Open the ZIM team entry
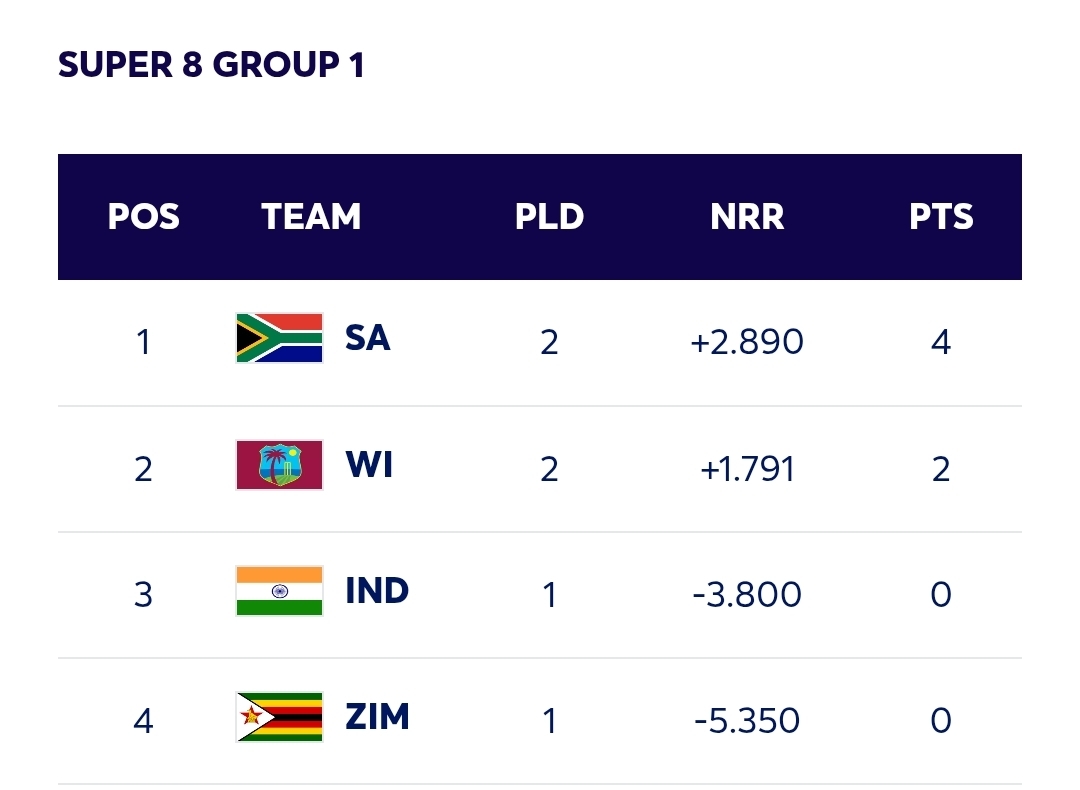Image resolution: width=1080 pixels, height=790 pixels. pyautogui.click(x=377, y=717)
